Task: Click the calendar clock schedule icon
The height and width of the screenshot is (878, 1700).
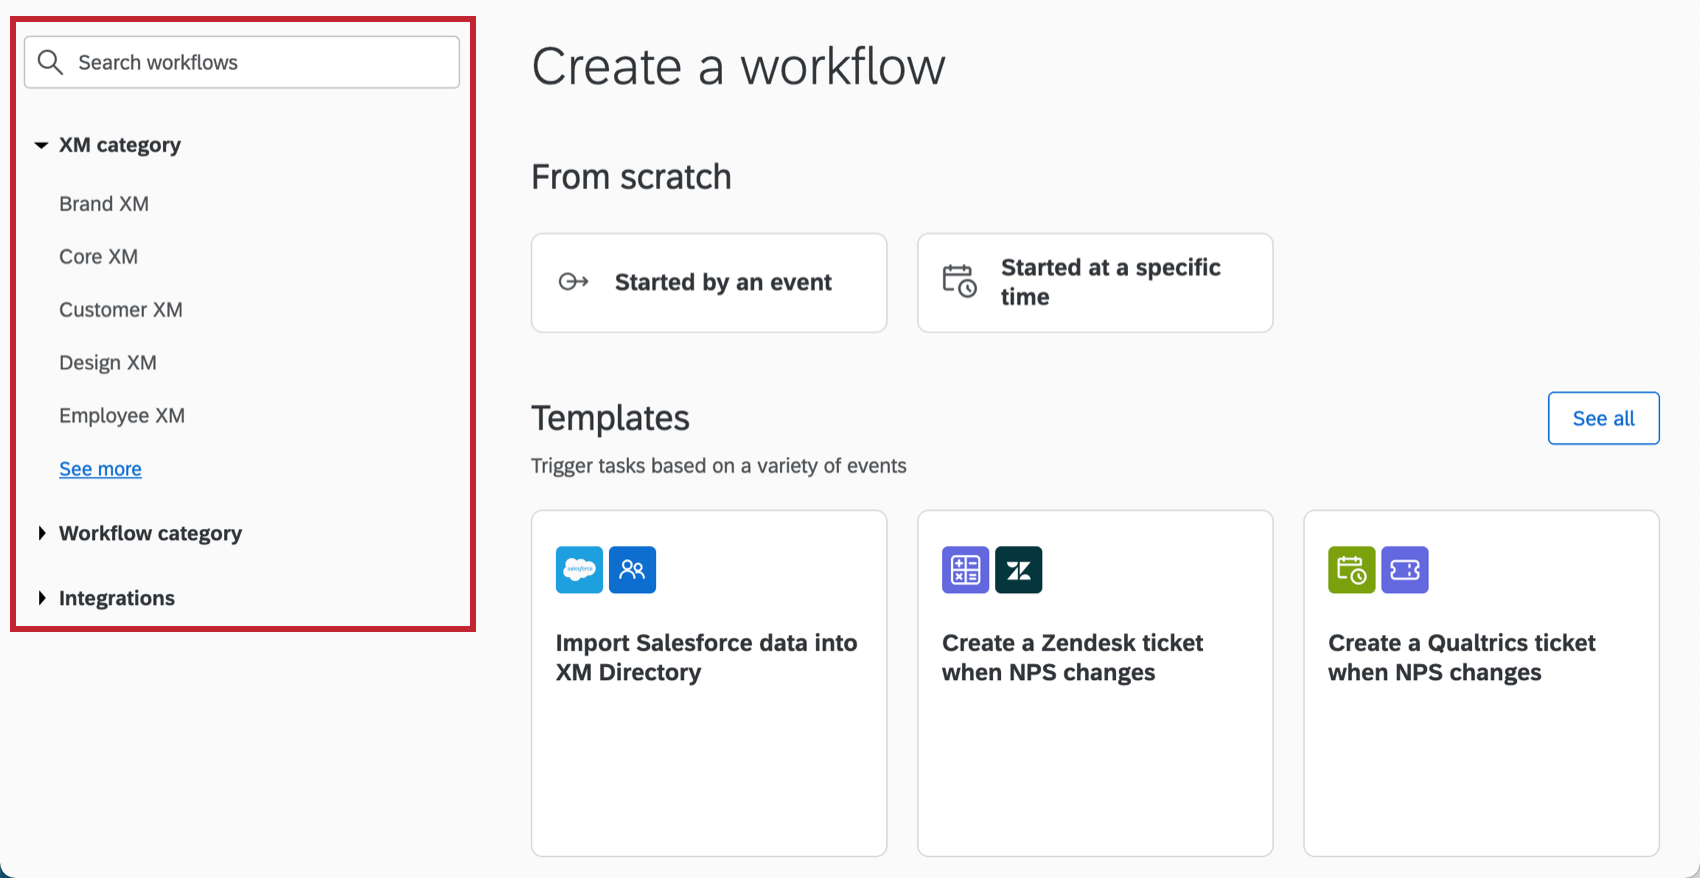Action: coord(959,282)
